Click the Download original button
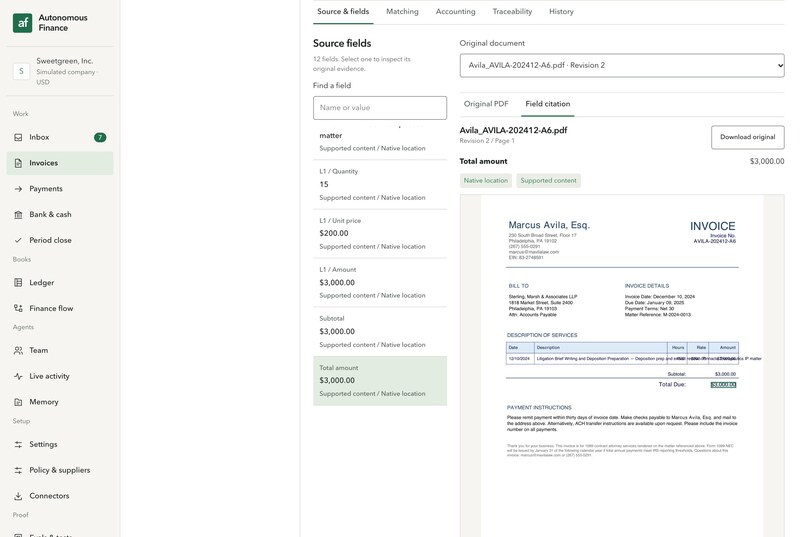Viewport: 806px width, 537px height. tap(747, 137)
